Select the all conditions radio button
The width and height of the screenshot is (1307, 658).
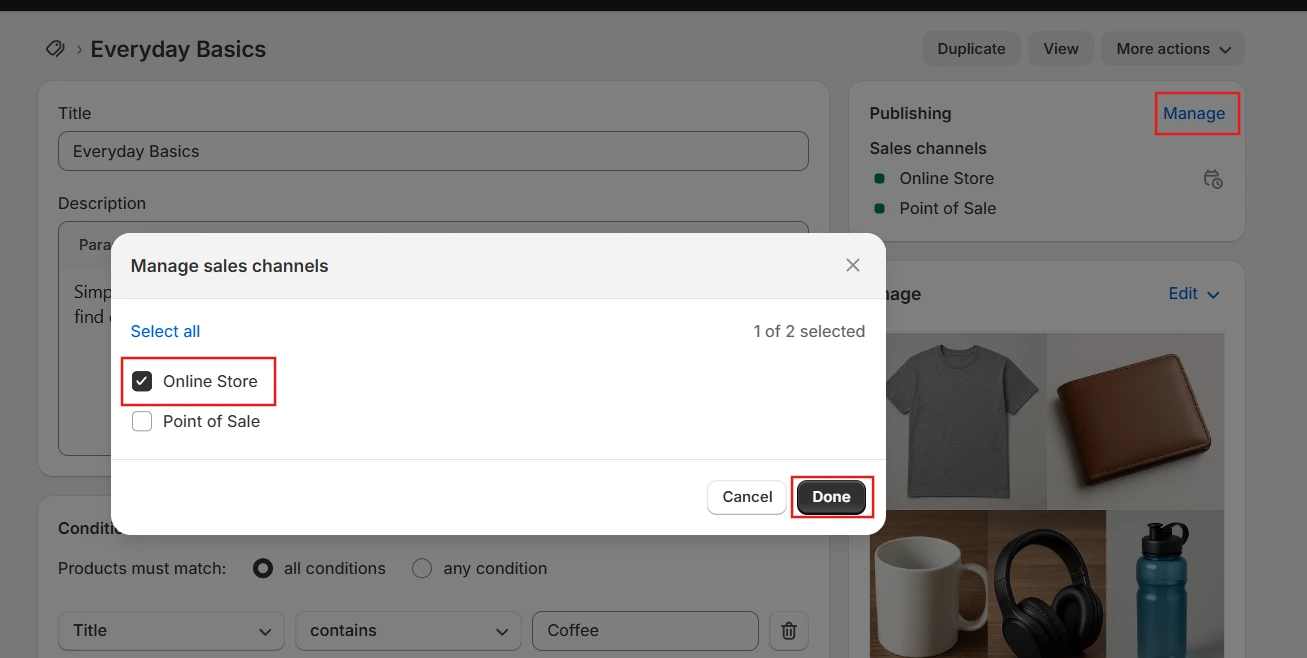pos(263,568)
